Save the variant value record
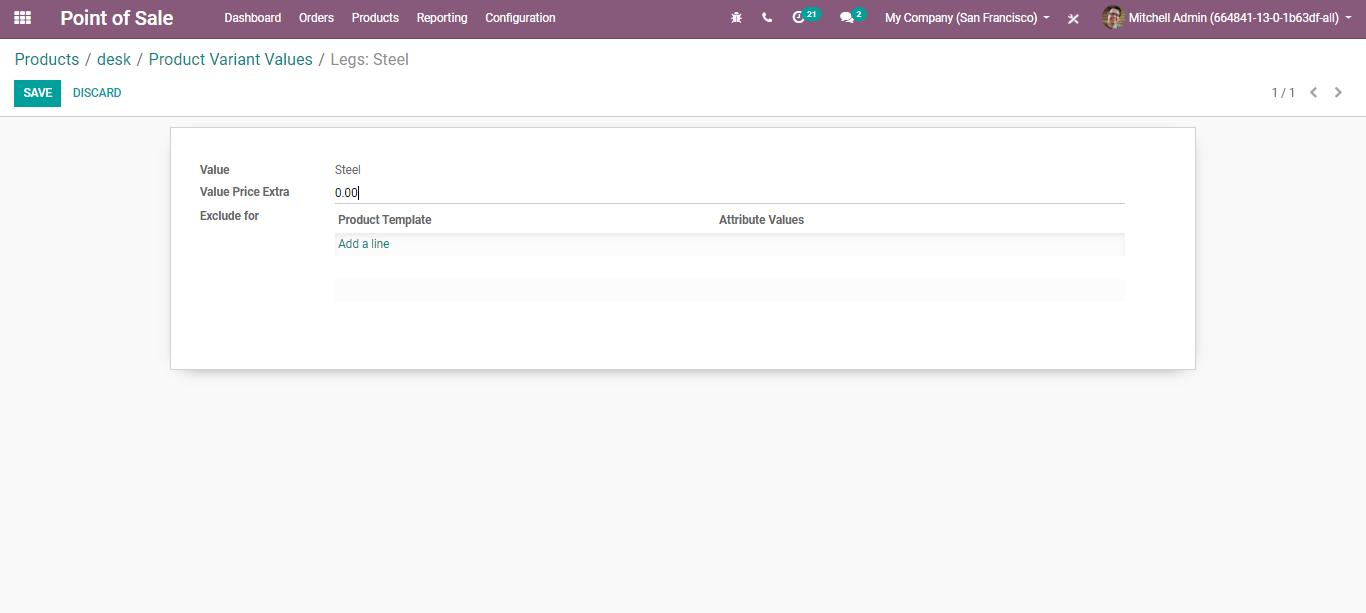The height and width of the screenshot is (613, 1366). point(37,93)
